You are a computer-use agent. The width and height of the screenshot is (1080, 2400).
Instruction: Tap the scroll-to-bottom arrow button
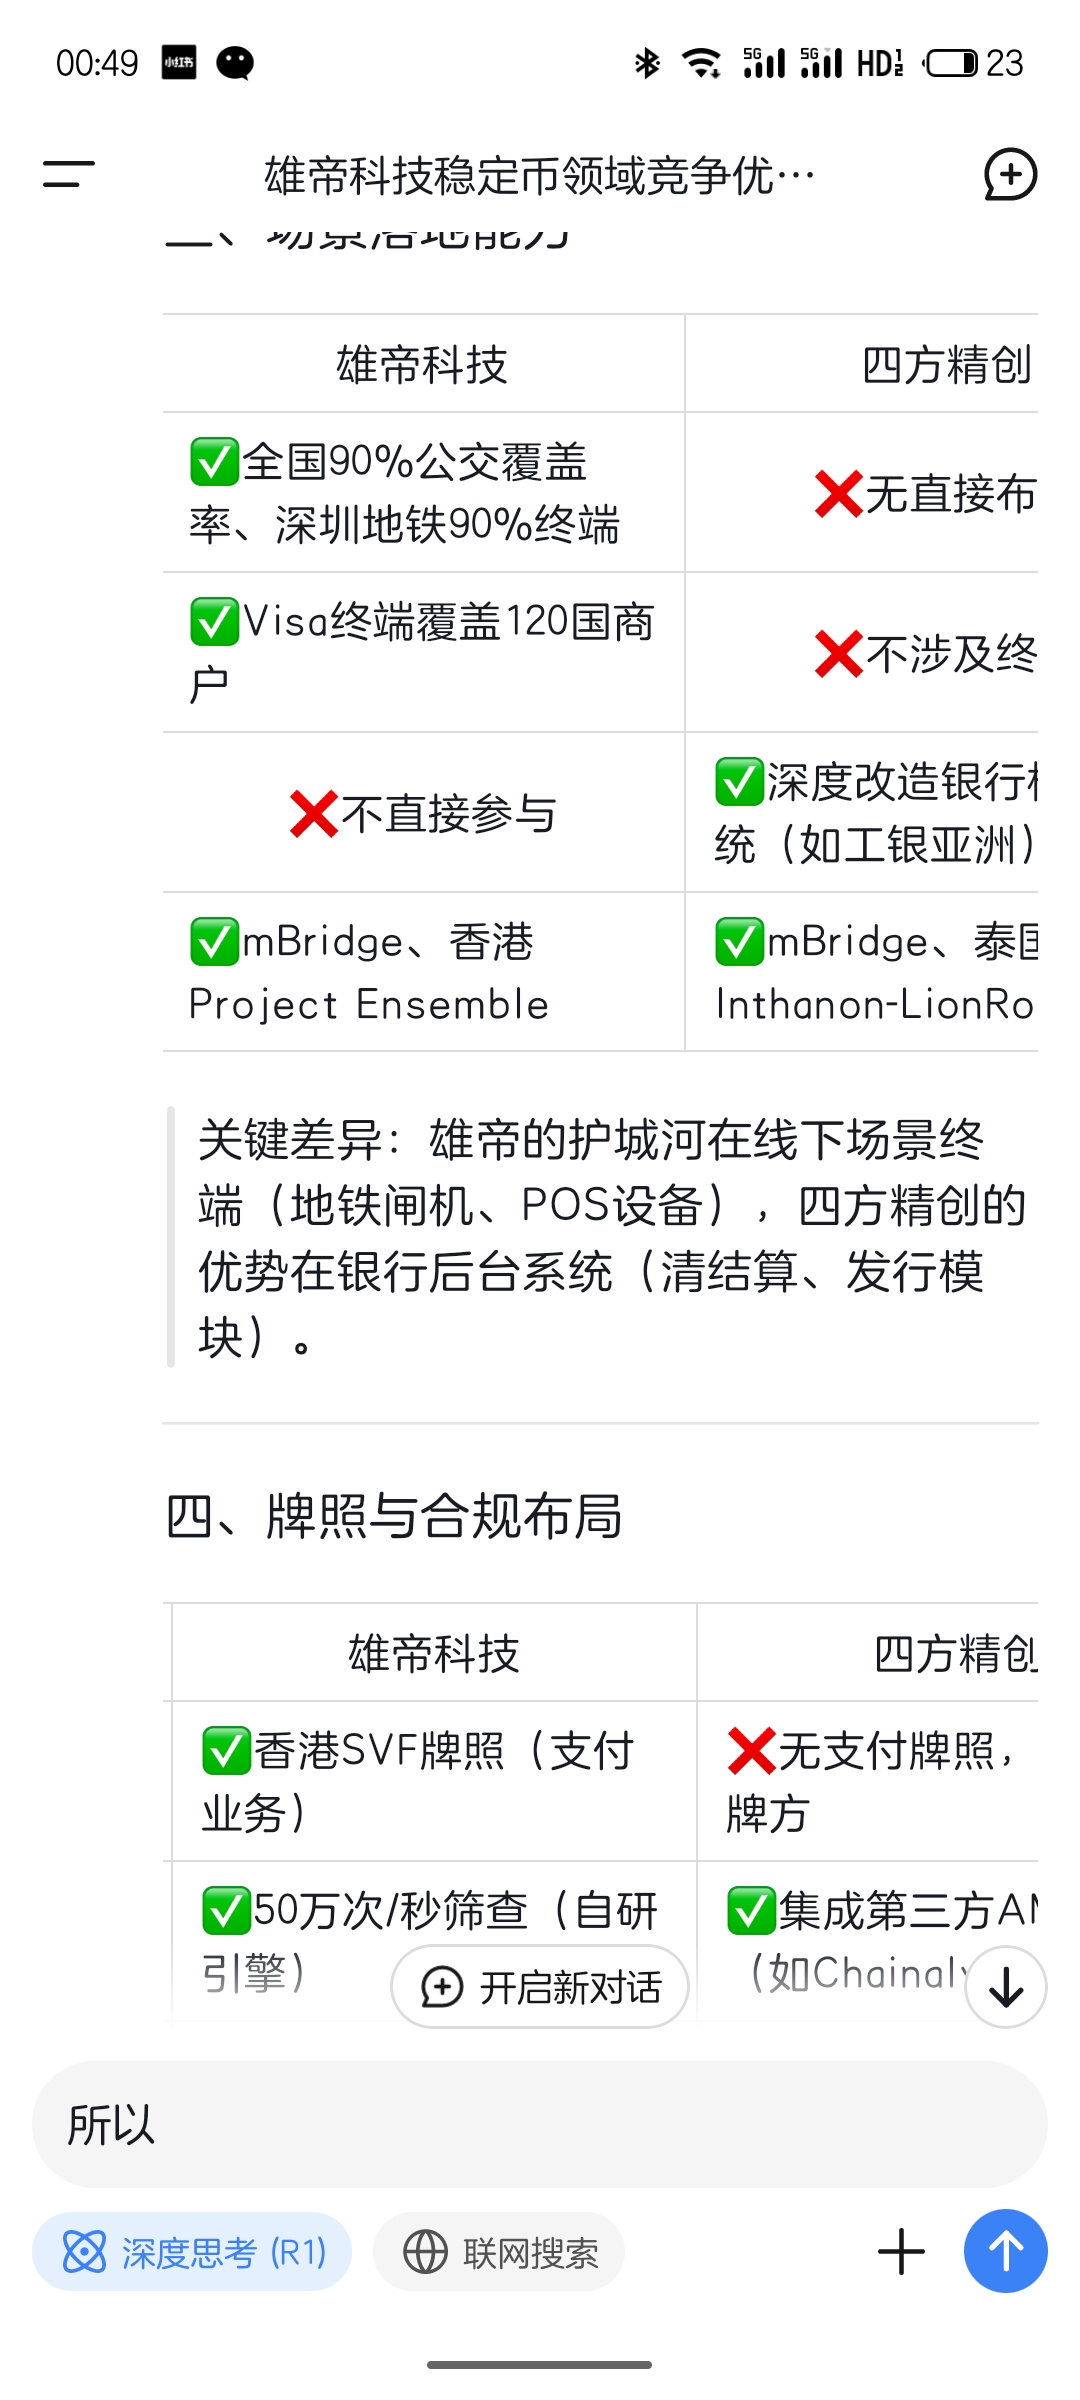pyautogui.click(x=1006, y=1987)
